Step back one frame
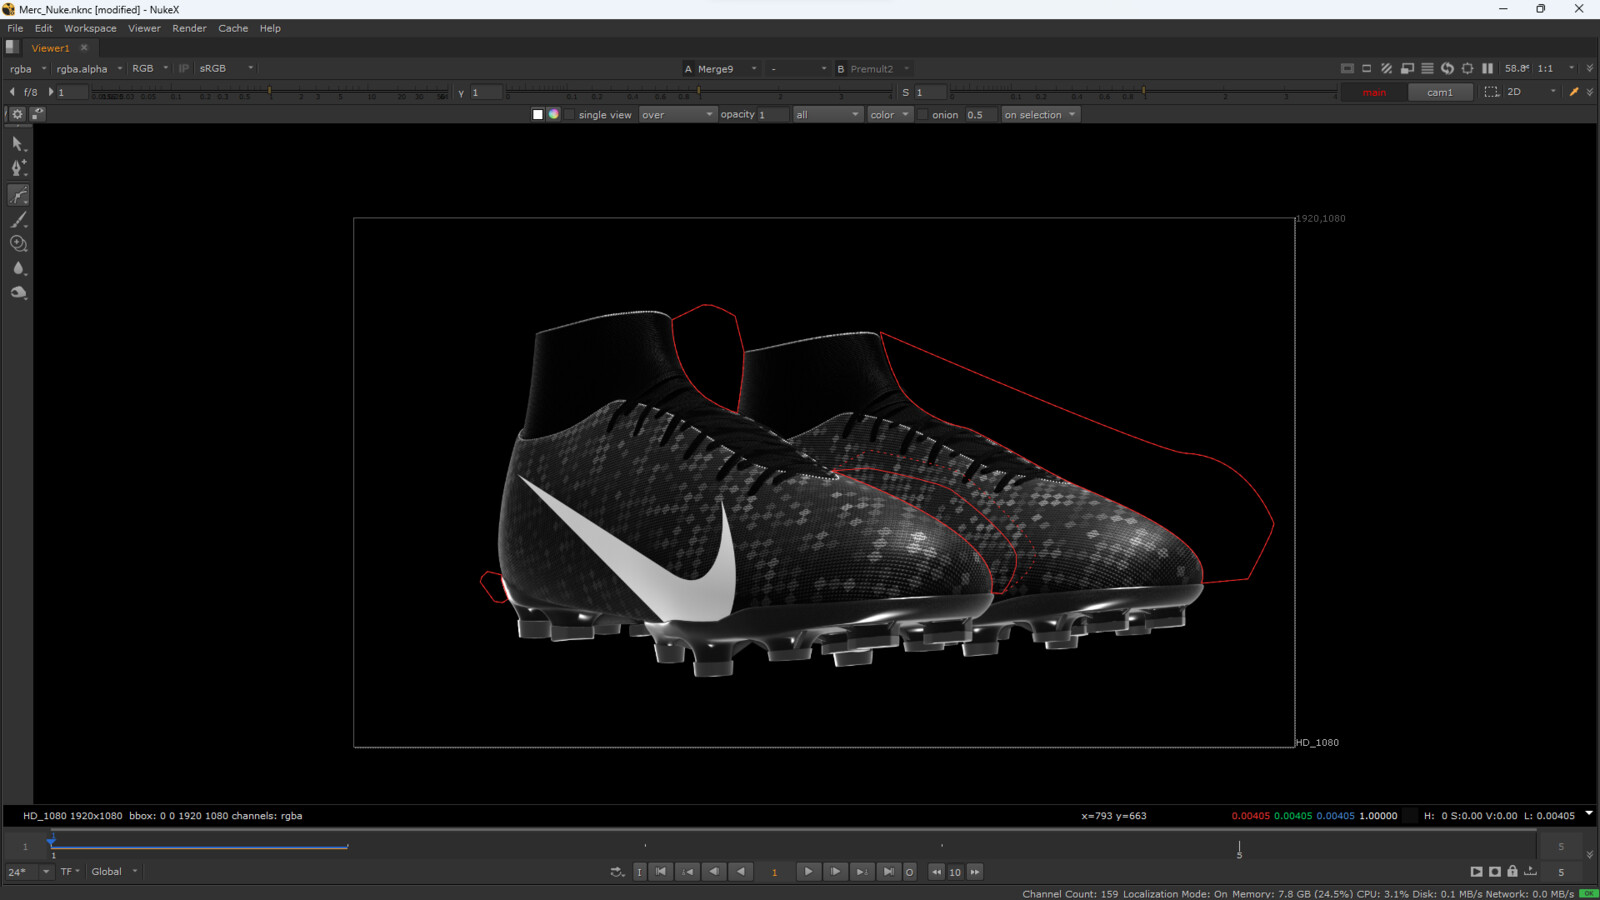Image resolution: width=1600 pixels, height=900 pixels. point(714,872)
